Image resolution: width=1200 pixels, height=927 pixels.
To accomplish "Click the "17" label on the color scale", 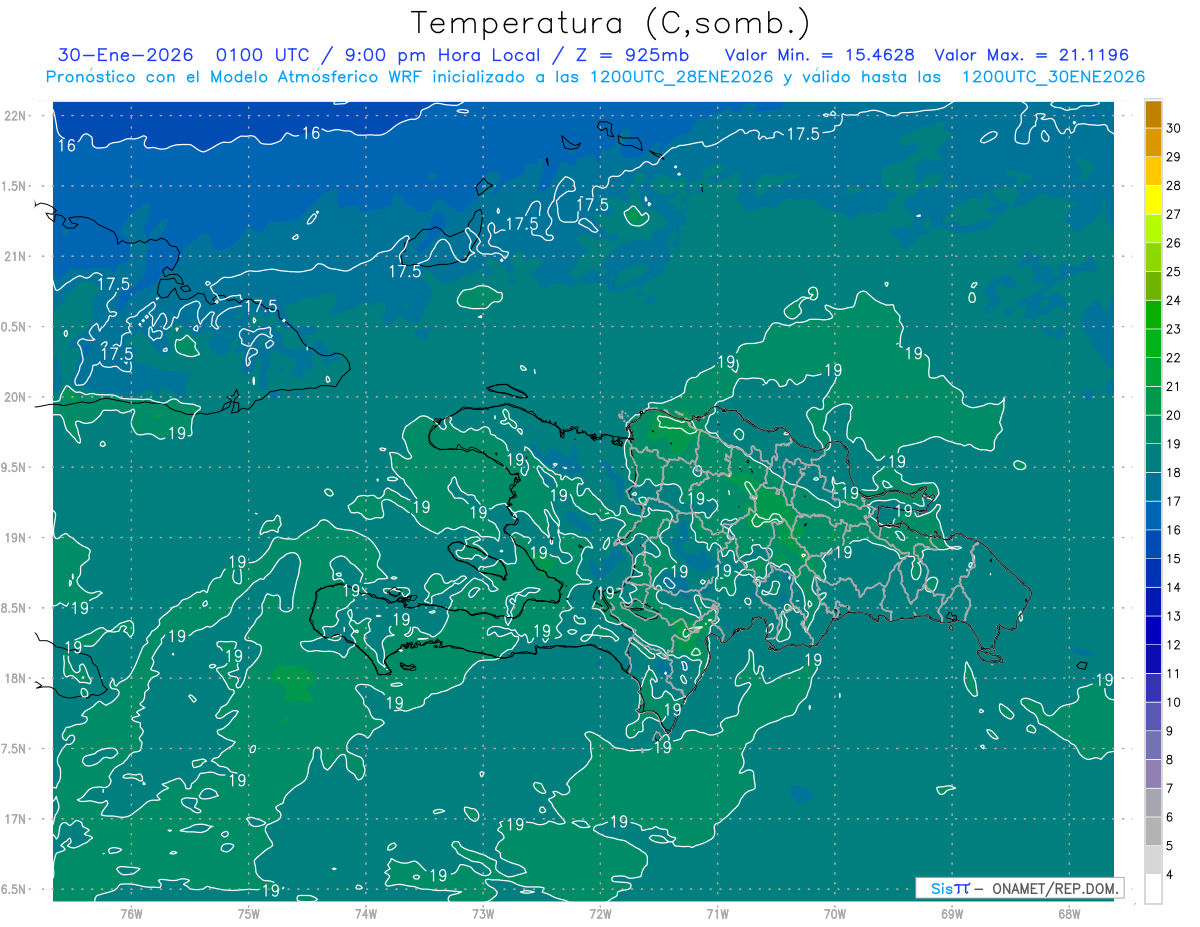I will tap(1174, 502).
